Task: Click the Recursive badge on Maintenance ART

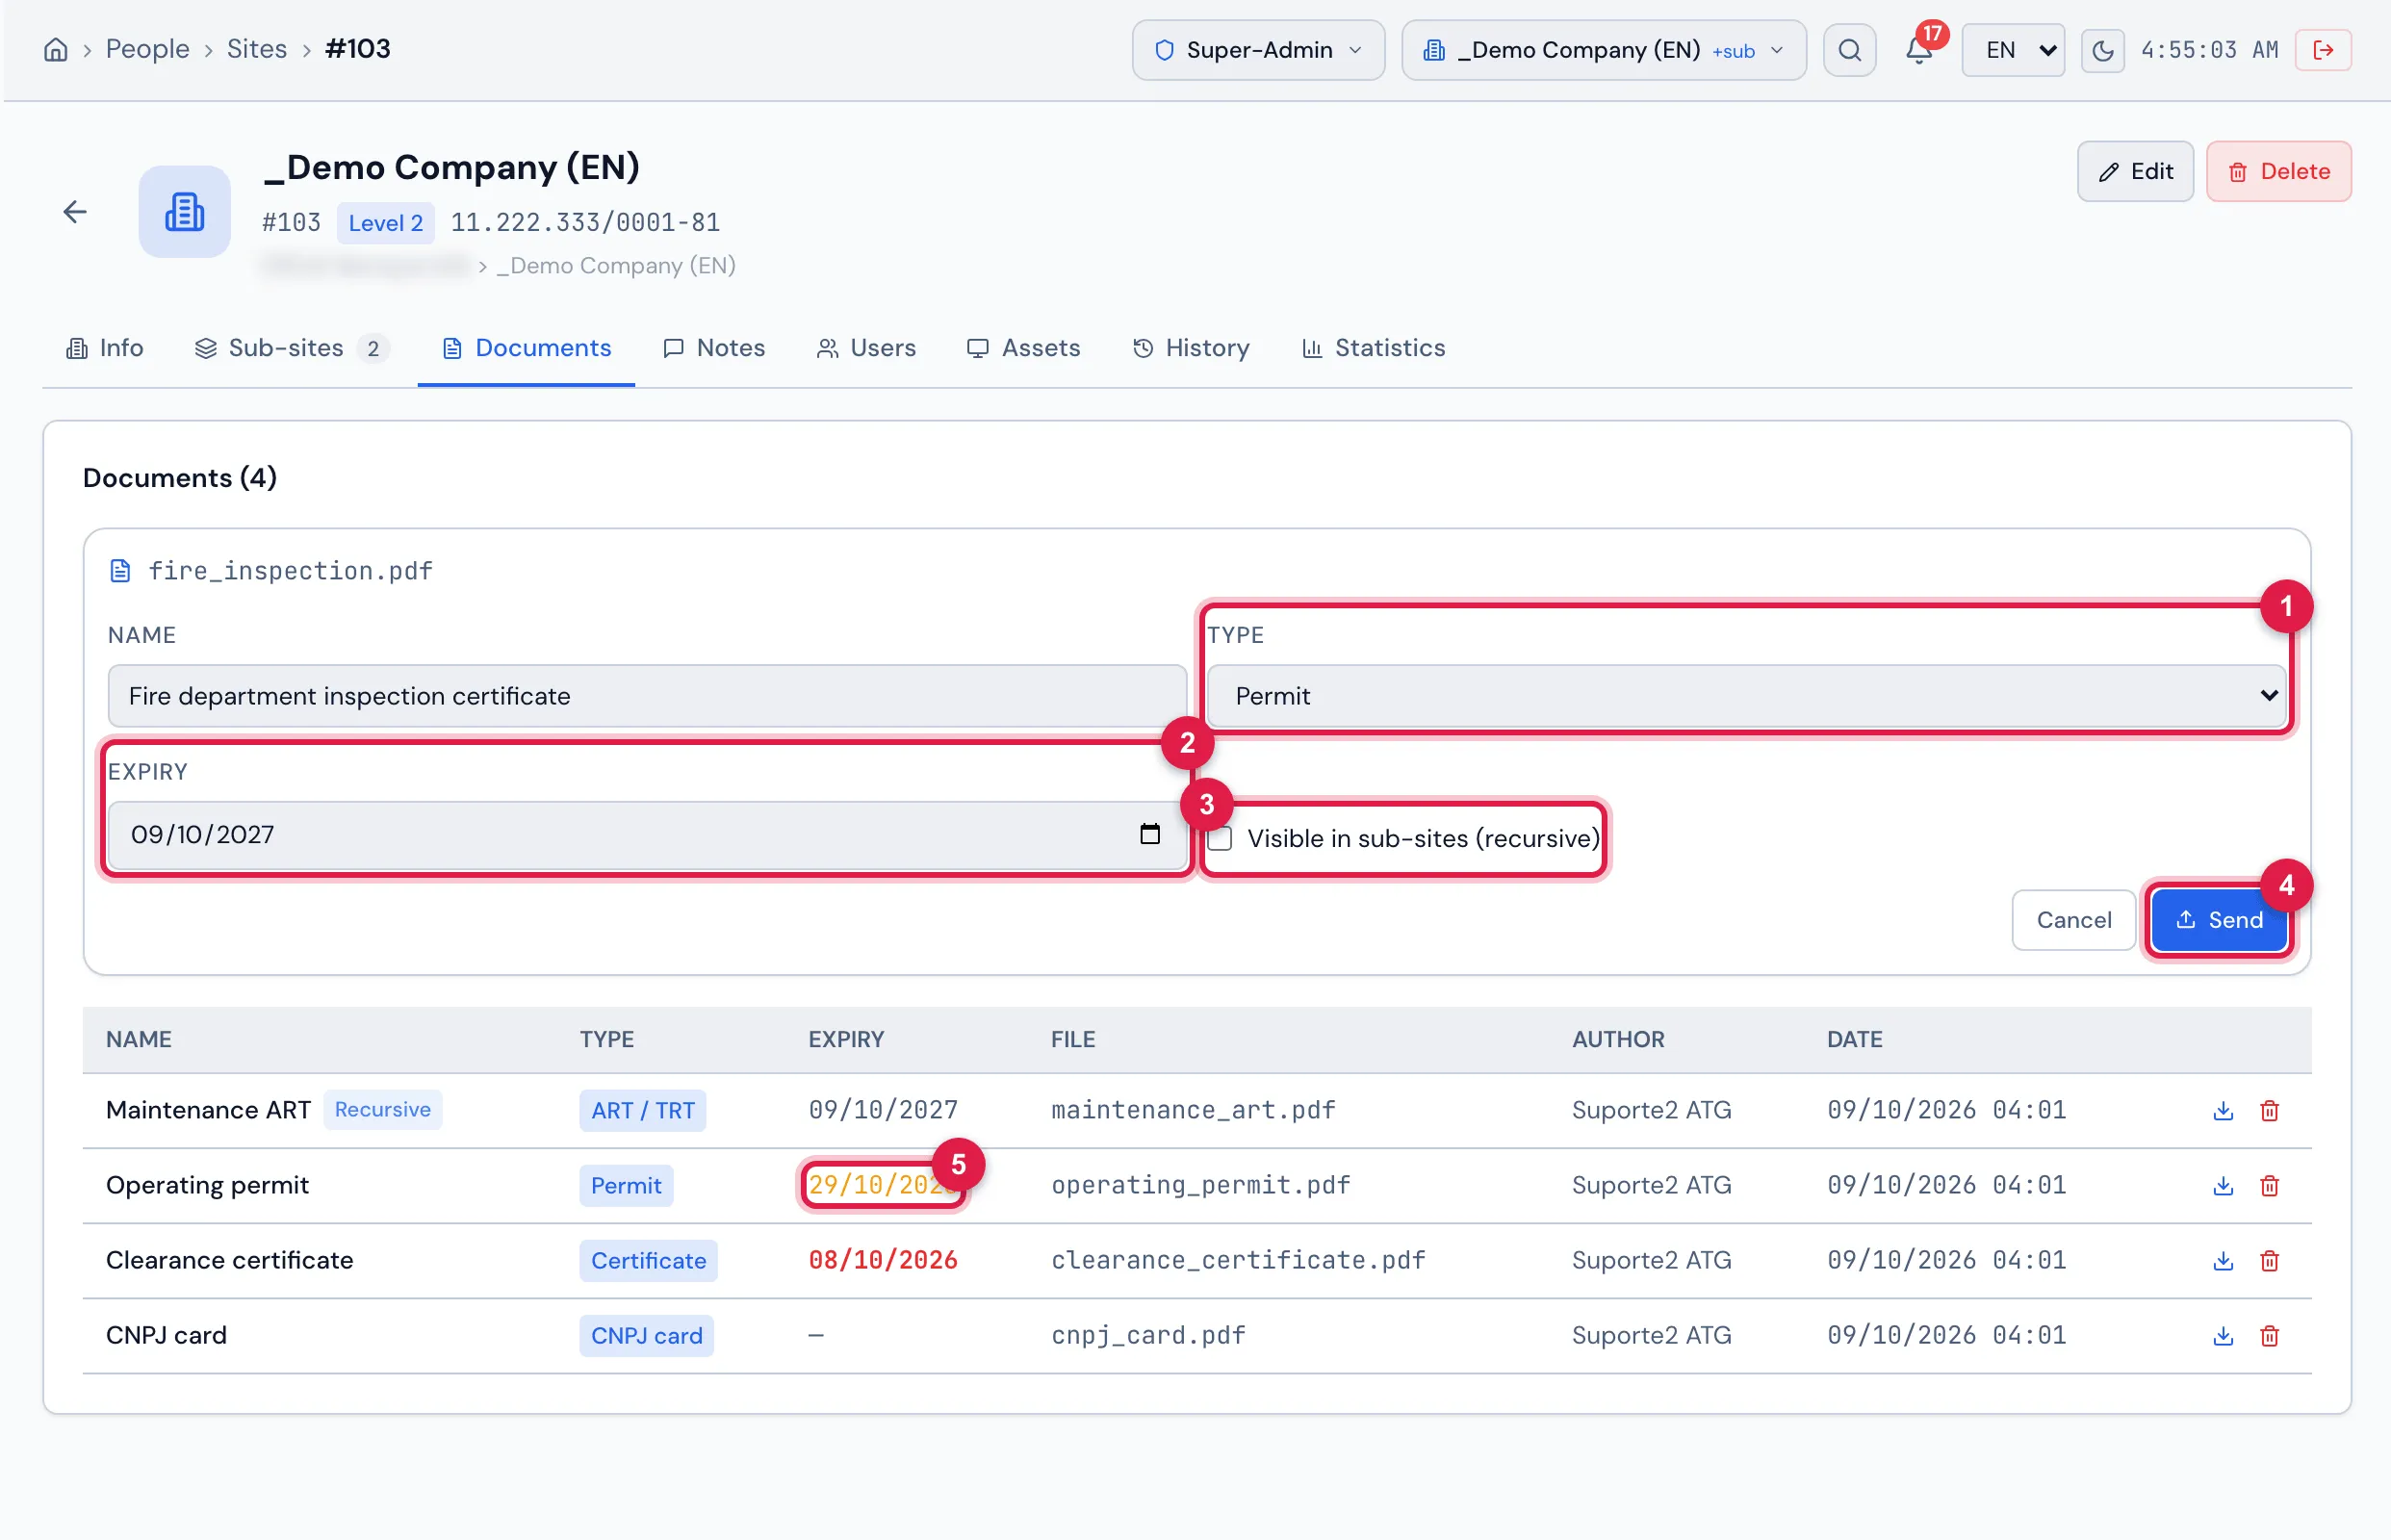Action: [382, 1110]
